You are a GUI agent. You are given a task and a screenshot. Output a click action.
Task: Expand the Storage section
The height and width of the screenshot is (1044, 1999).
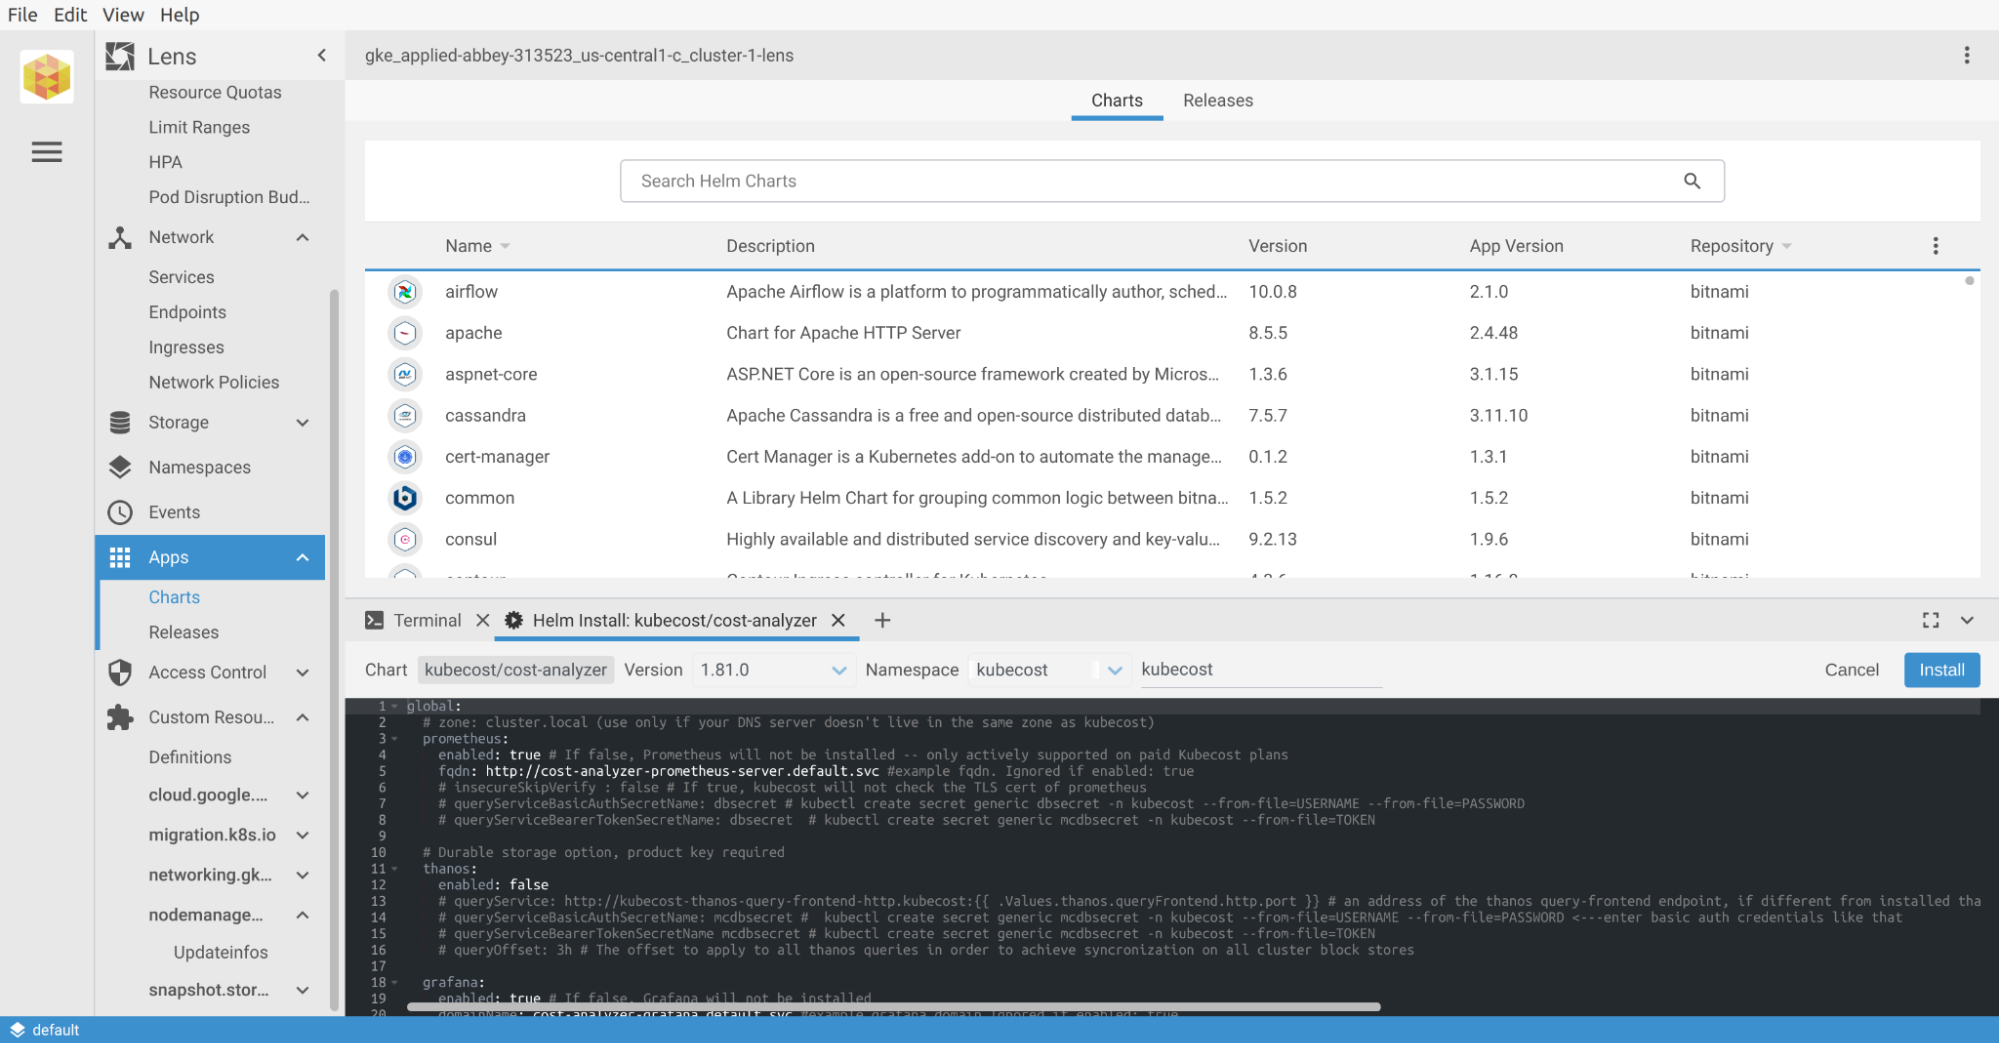(302, 422)
